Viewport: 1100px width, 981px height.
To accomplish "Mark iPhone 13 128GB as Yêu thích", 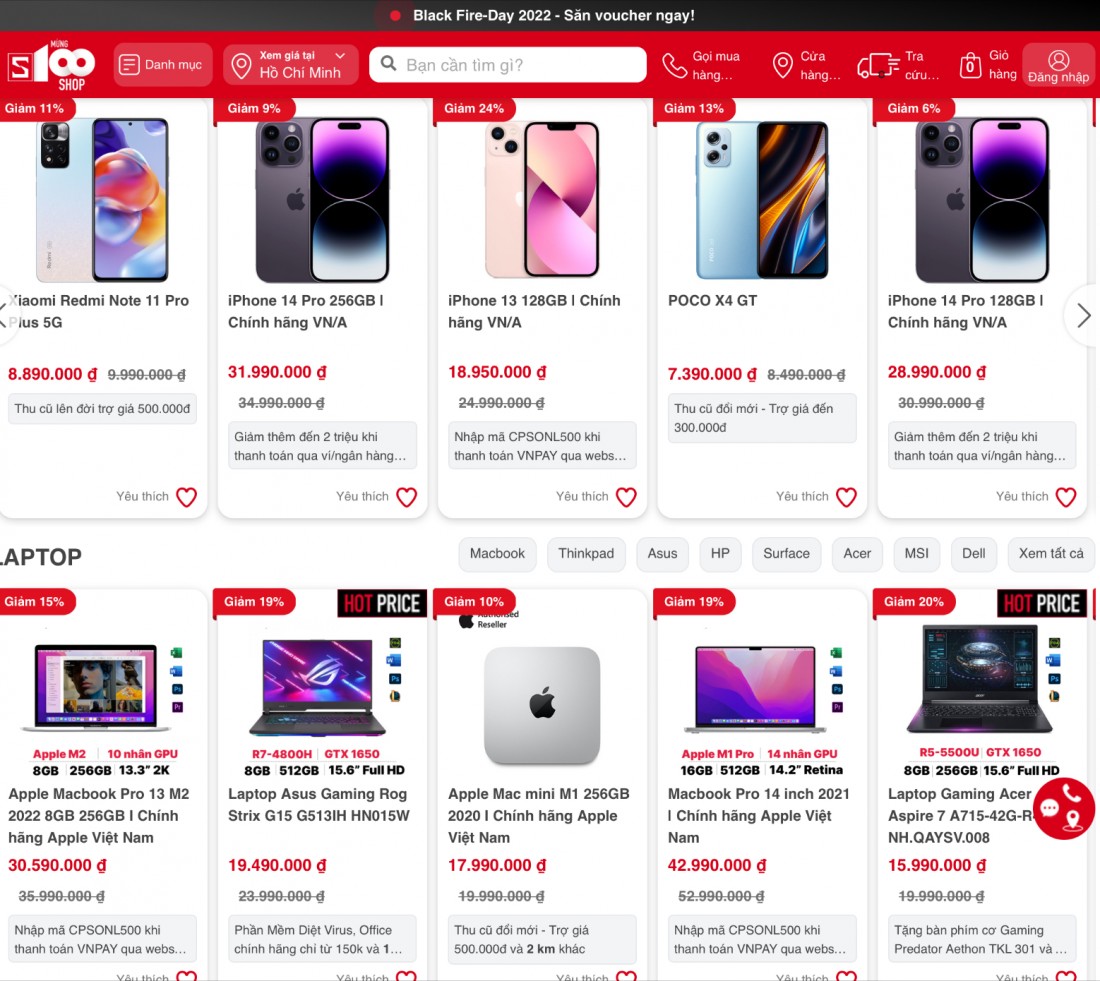I will click(x=626, y=497).
